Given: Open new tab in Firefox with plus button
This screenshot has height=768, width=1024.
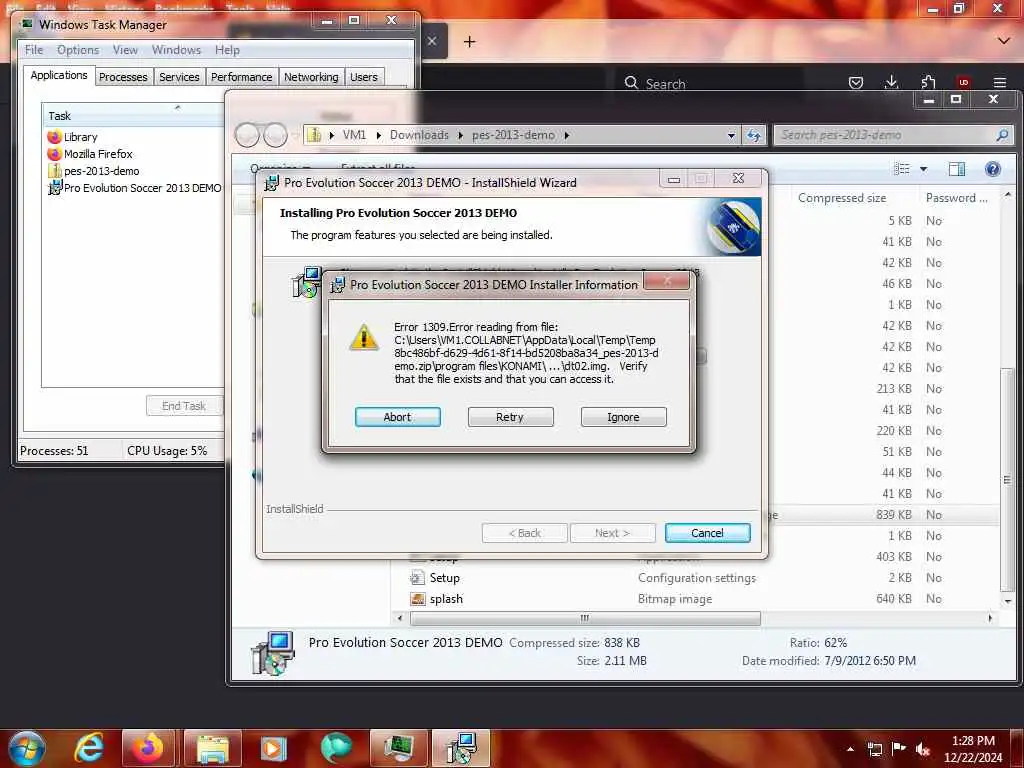Looking at the screenshot, I should click(x=470, y=42).
